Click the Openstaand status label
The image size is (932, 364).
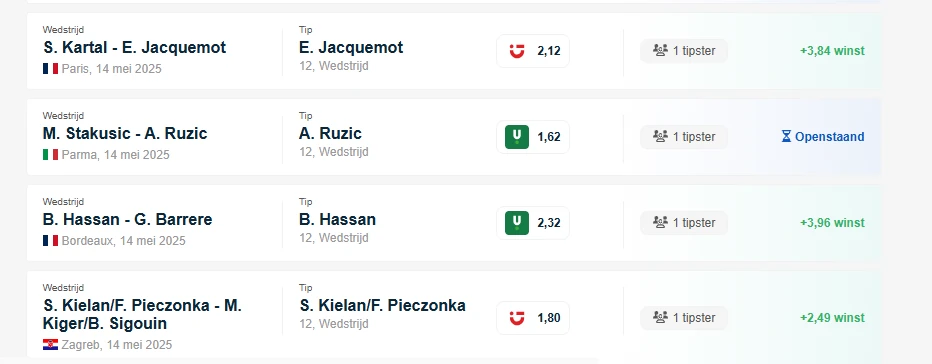[829, 137]
